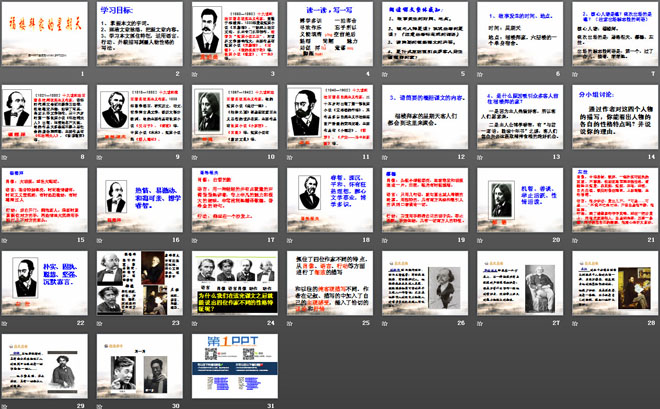The image size is (660, 409).
Task: Select slide 3 thumbnail with mustached man portrait
Action: (235, 34)
